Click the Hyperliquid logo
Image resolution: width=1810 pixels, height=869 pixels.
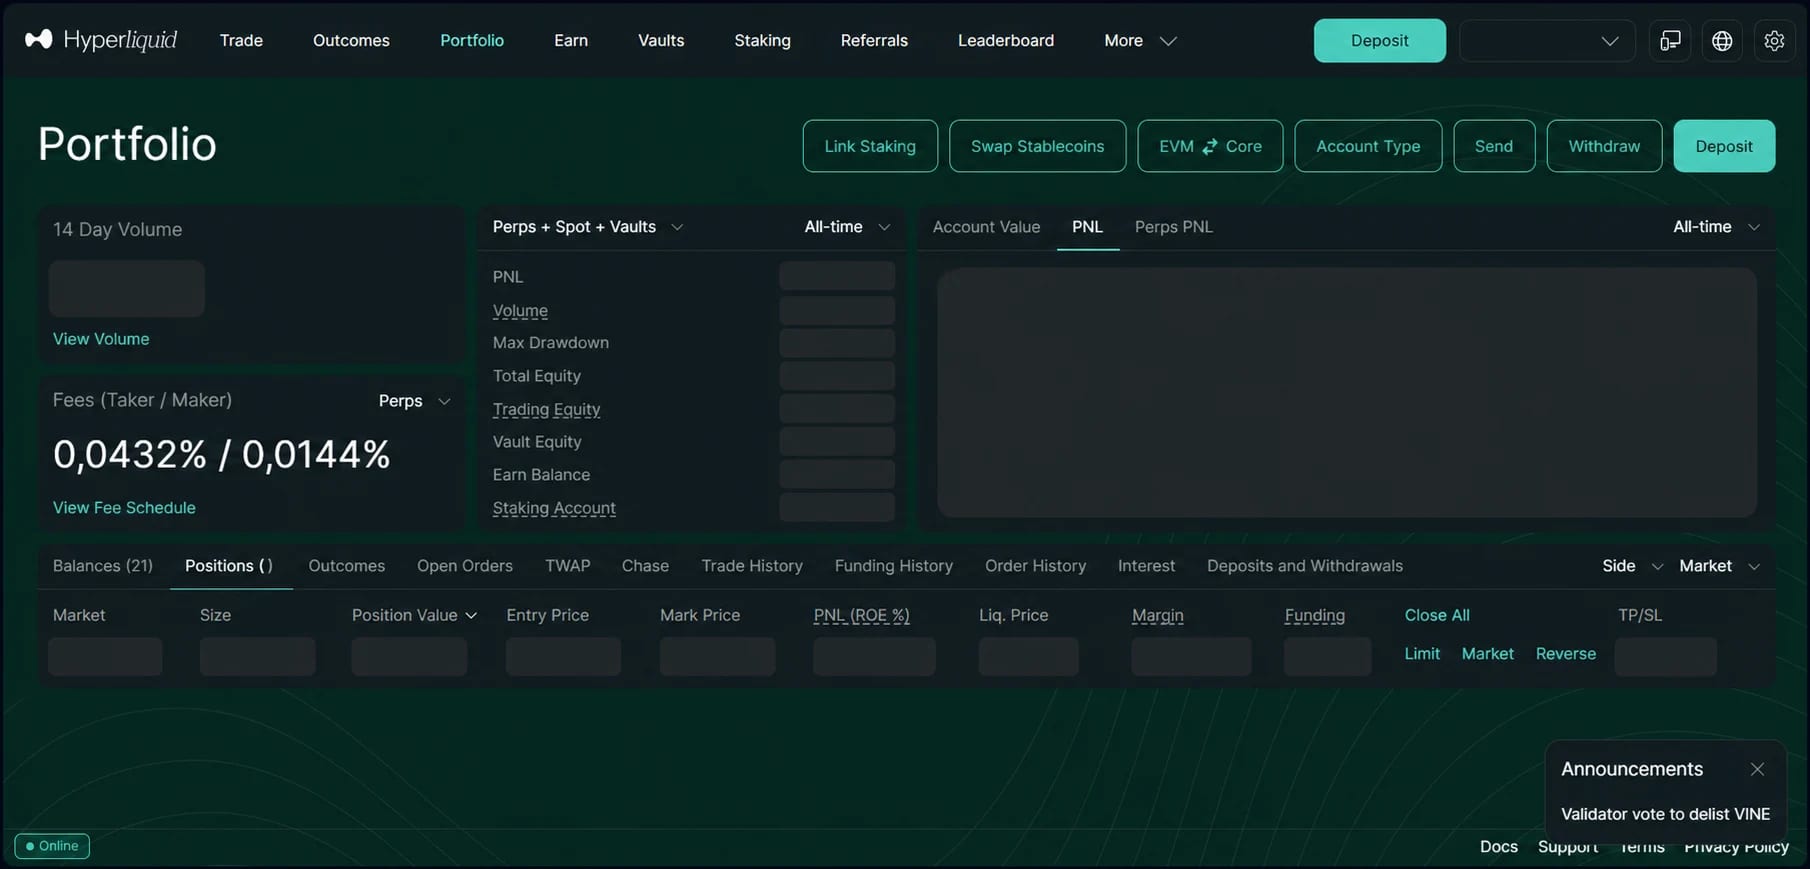[x=101, y=40]
